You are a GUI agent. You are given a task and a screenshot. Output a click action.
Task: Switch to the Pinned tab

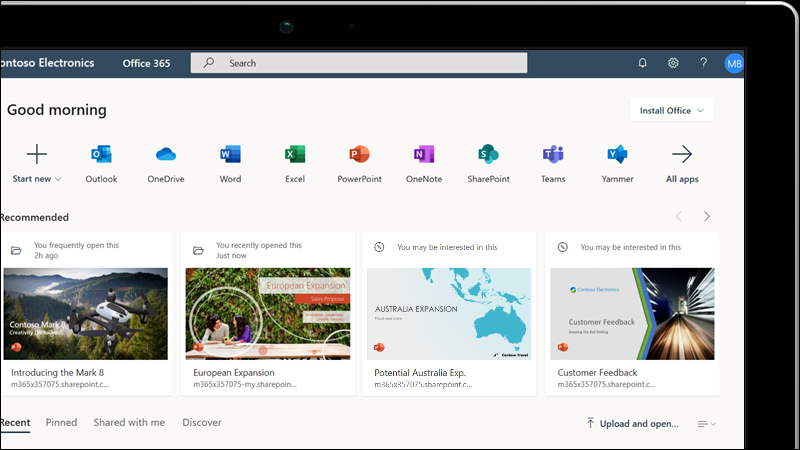tap(61, 423)
